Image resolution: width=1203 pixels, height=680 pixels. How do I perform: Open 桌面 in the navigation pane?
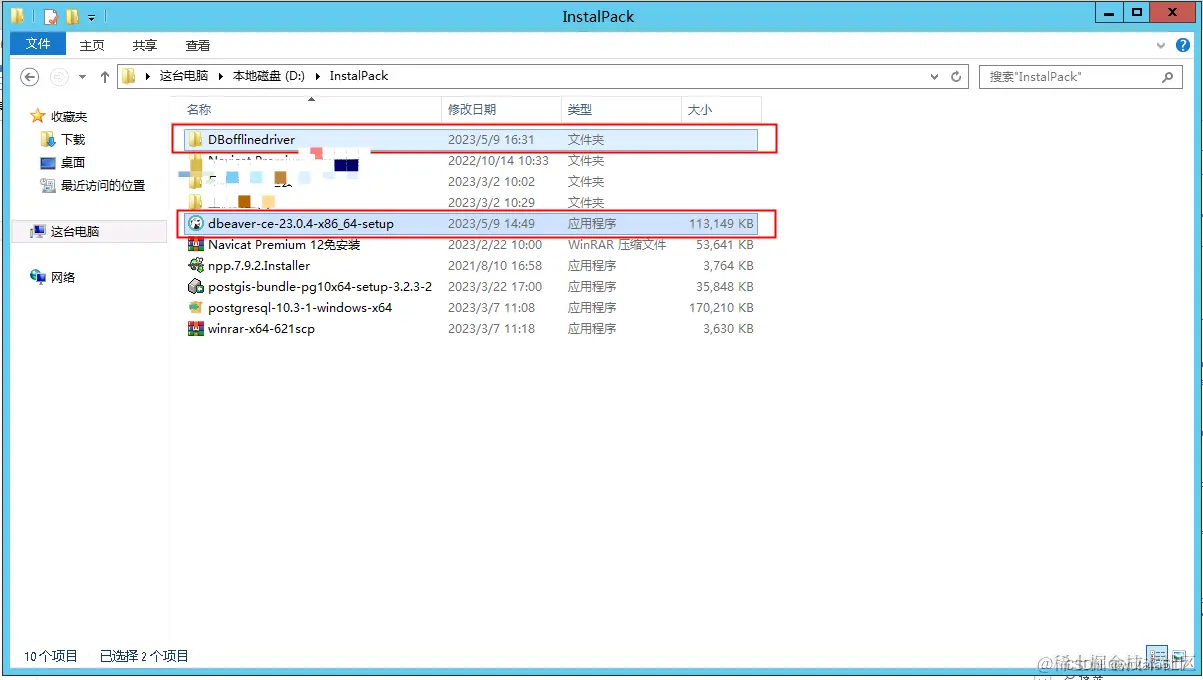click(x=73, y=162)
